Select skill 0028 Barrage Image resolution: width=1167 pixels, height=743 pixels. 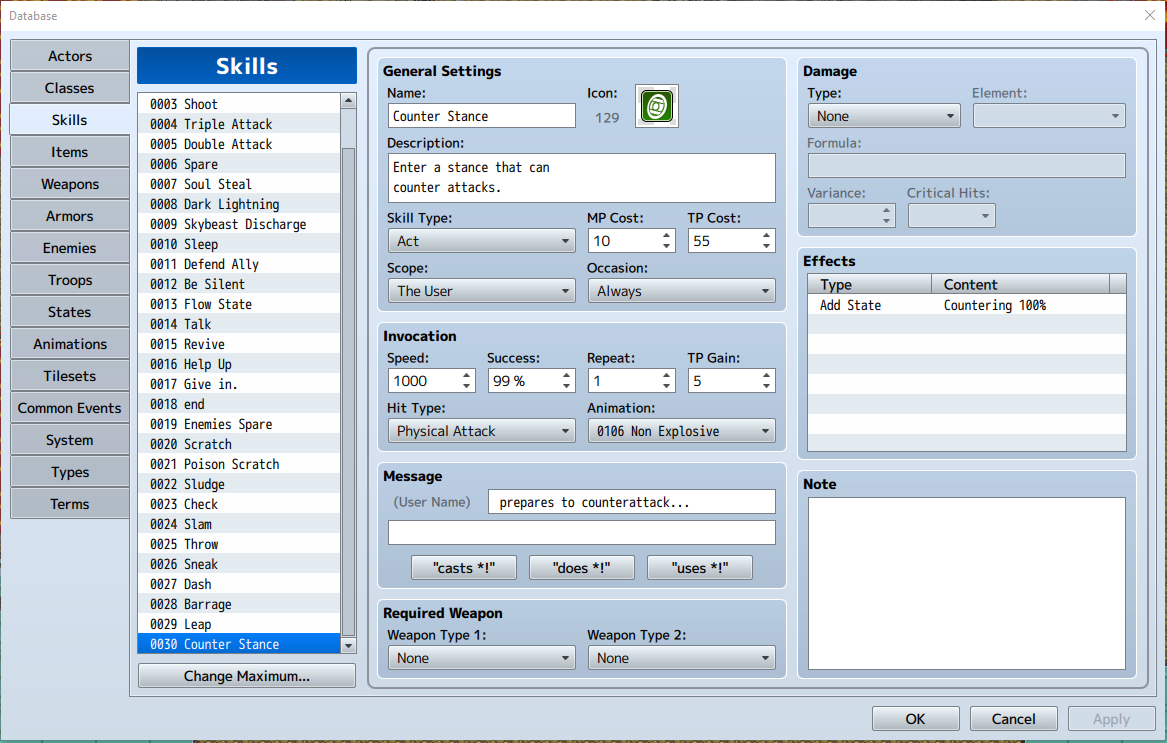pyautogui.click(x=239, y=605)
